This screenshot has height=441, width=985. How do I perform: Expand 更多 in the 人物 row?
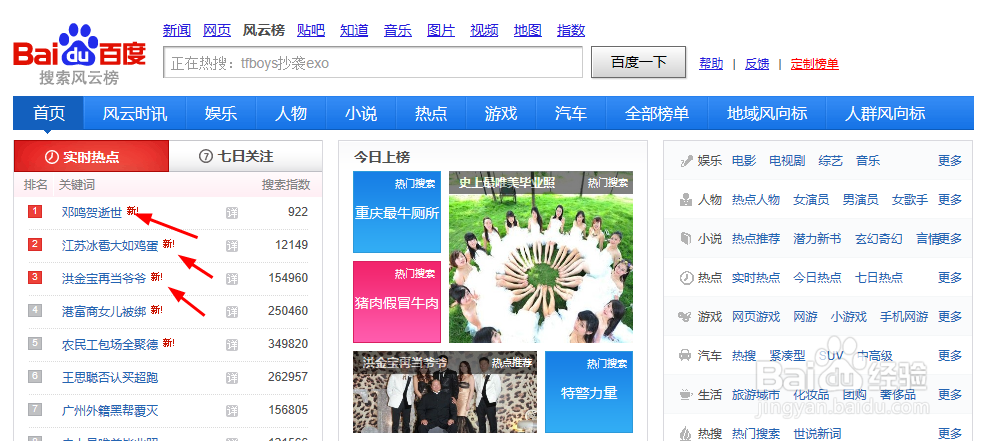click(x=950, y=200)
